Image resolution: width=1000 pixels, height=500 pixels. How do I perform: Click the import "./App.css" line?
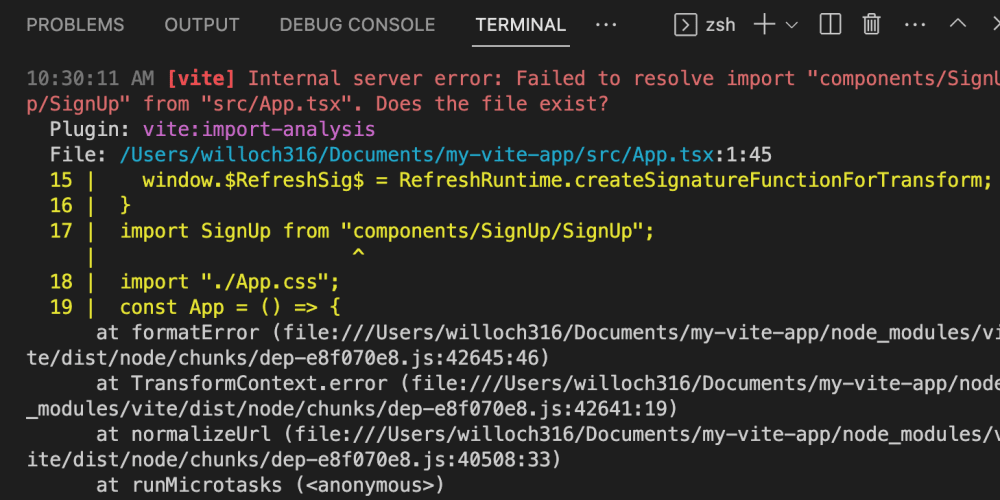pos(230,281)
